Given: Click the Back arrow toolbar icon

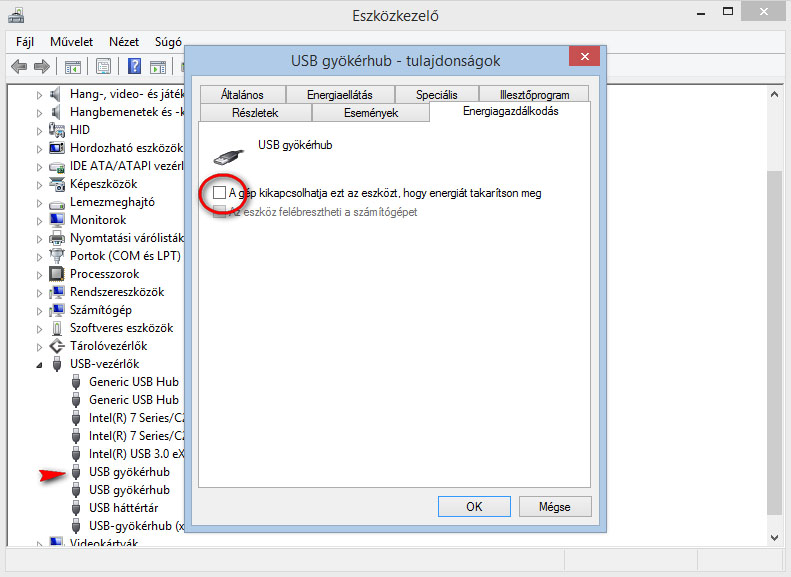Looking at the screenshot, I should pos(18,67).
